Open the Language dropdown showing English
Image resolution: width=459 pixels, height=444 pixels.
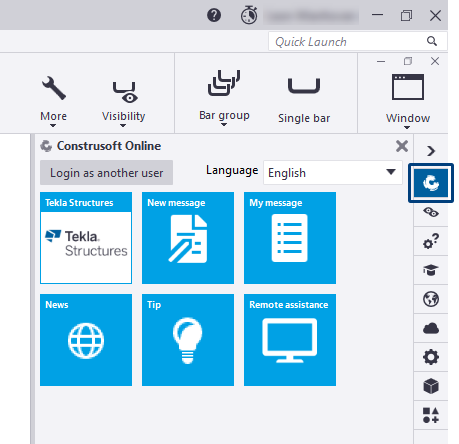pyautogui.click(x=333, y=173)
